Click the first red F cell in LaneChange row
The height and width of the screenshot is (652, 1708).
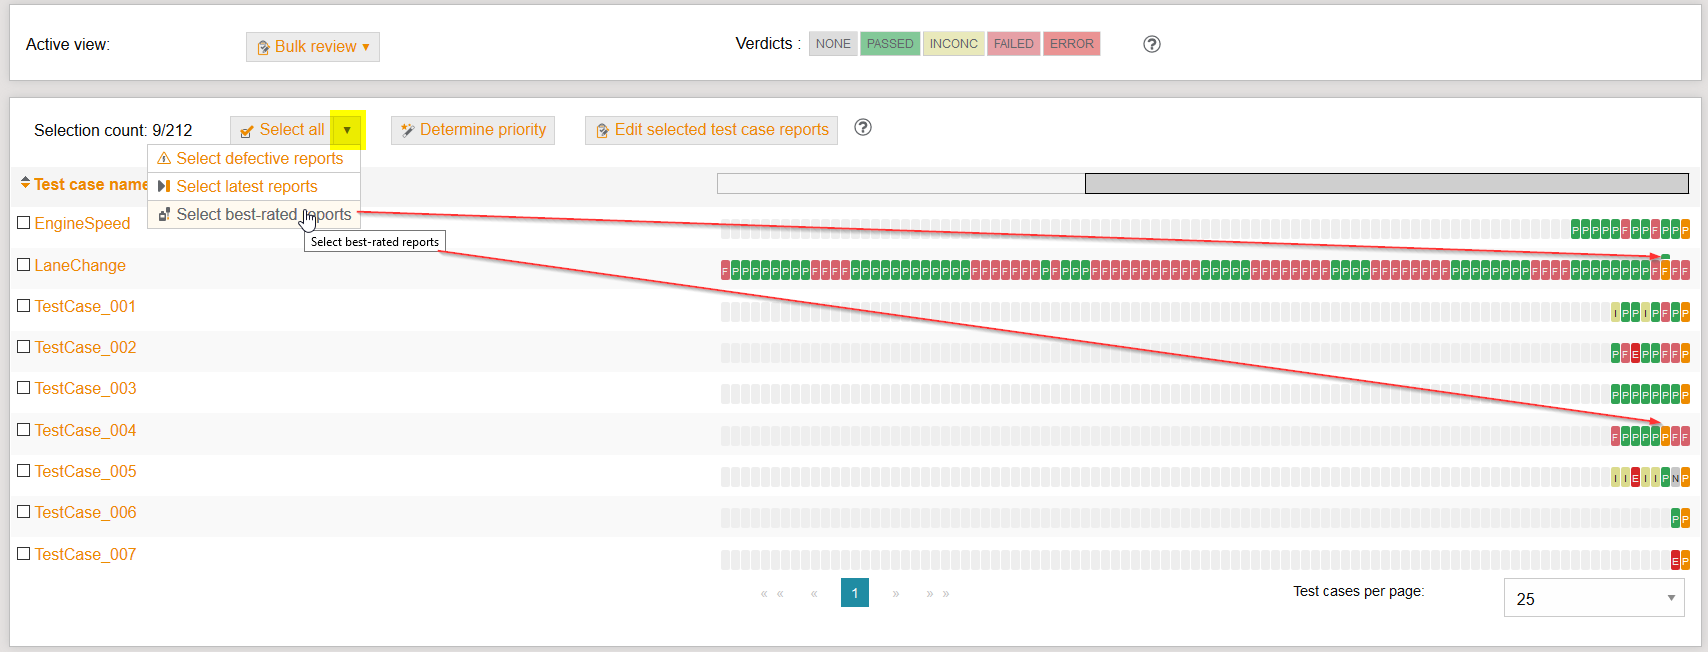[725, 271]
